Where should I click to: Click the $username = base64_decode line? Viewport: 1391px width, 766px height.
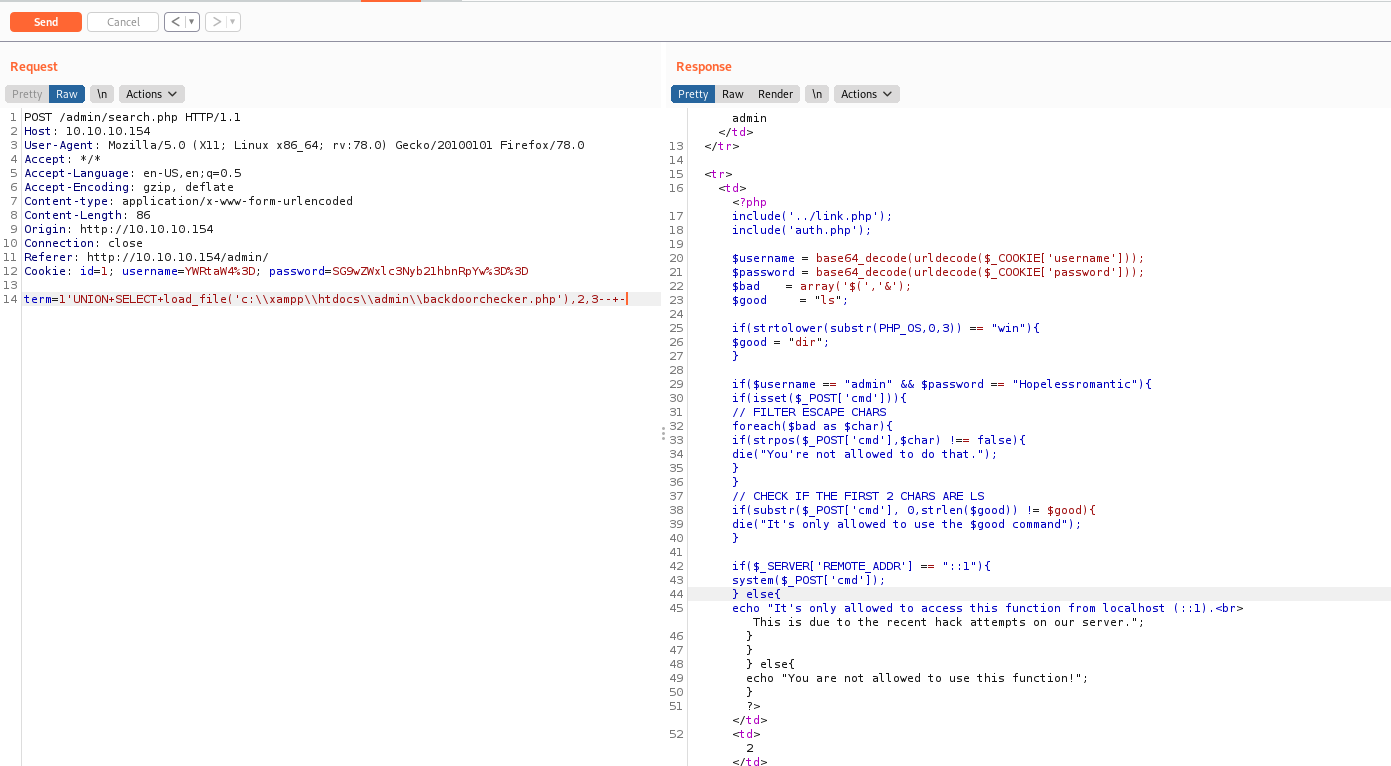938,258
